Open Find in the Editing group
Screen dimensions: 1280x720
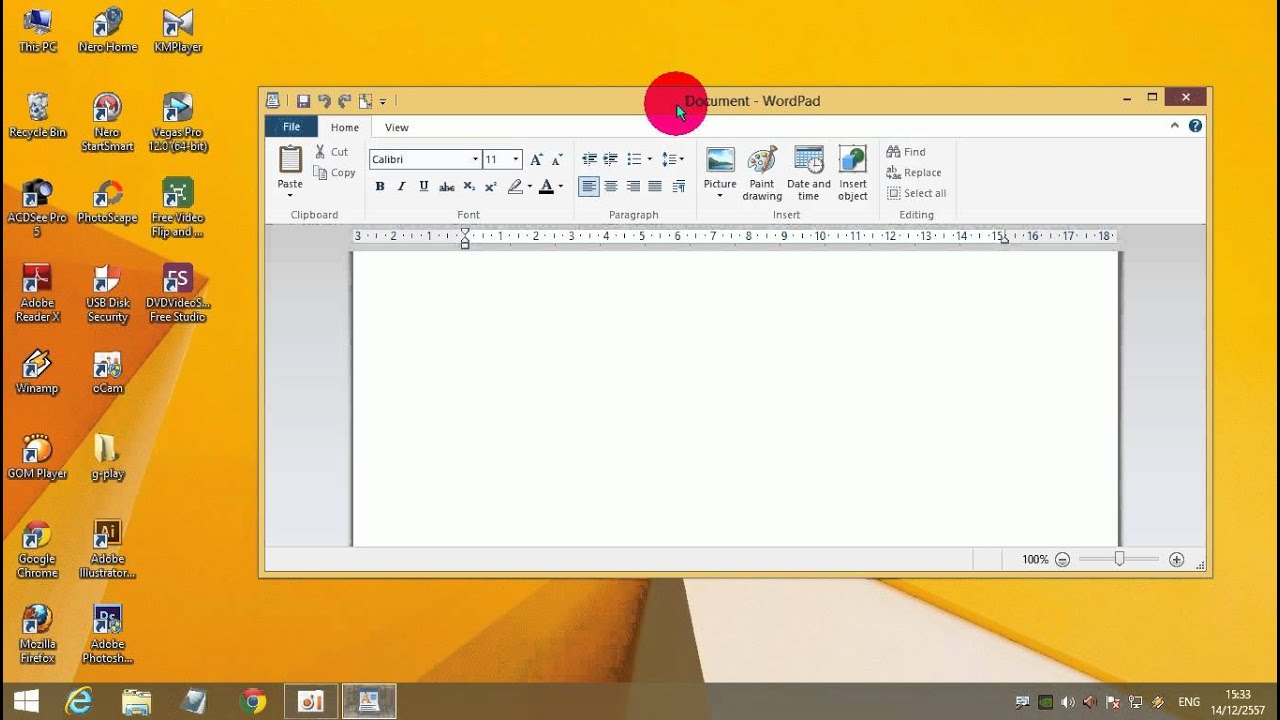point(906,152)
